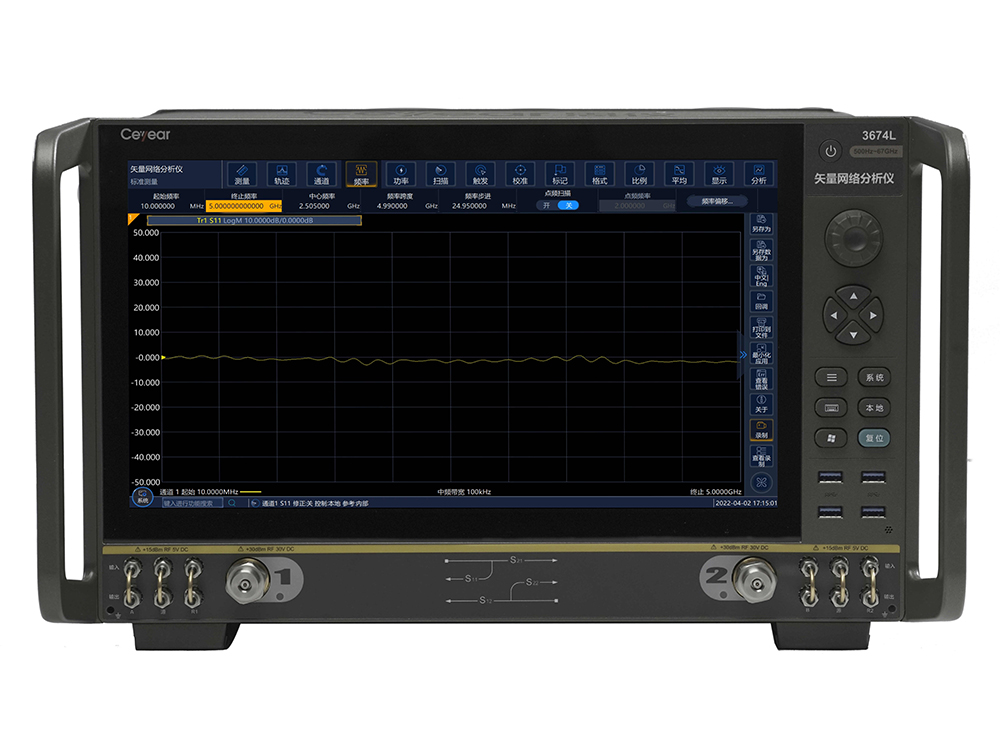Viewport: 1000px width, 729px height.
Task: Start recording with the 录制 icon
Action: click(761, 429)
